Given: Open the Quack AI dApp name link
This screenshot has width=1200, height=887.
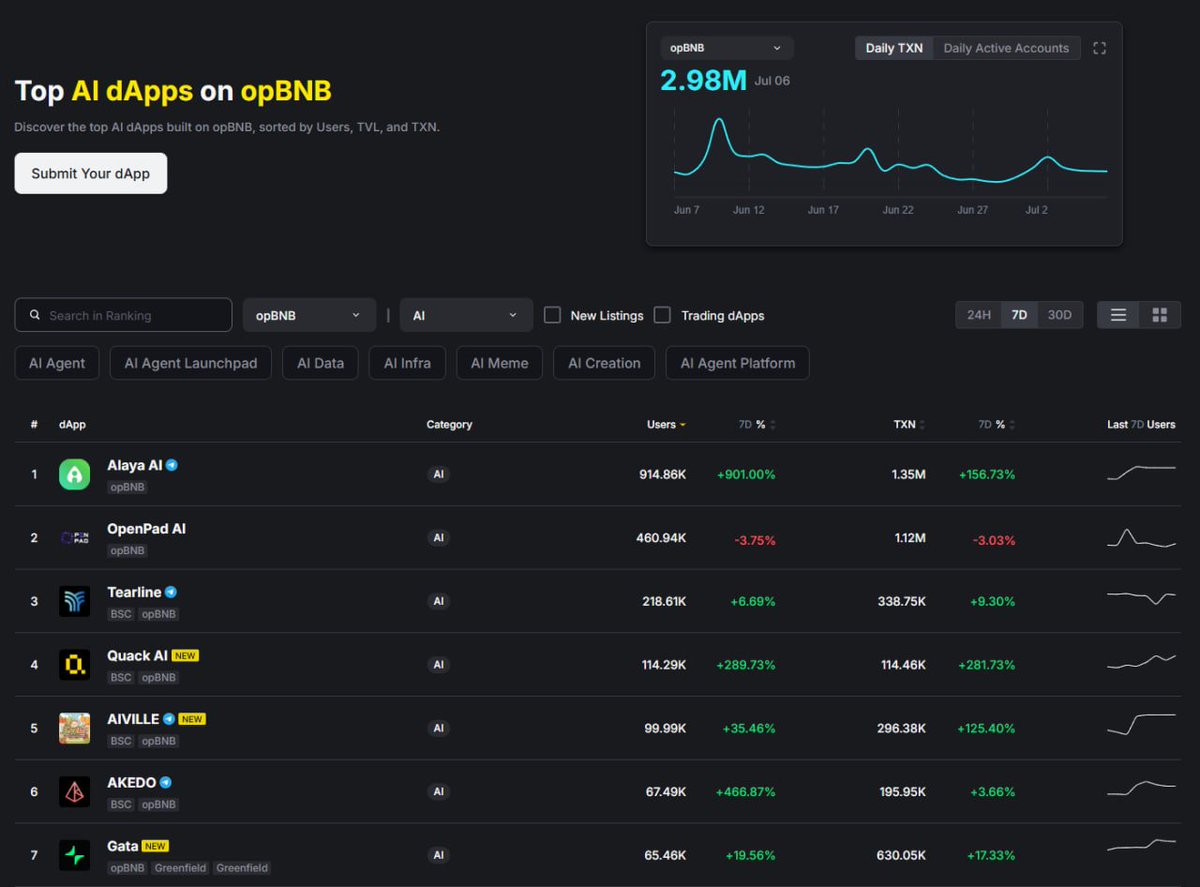Looking at the screenshot, I should coord(137,656).
